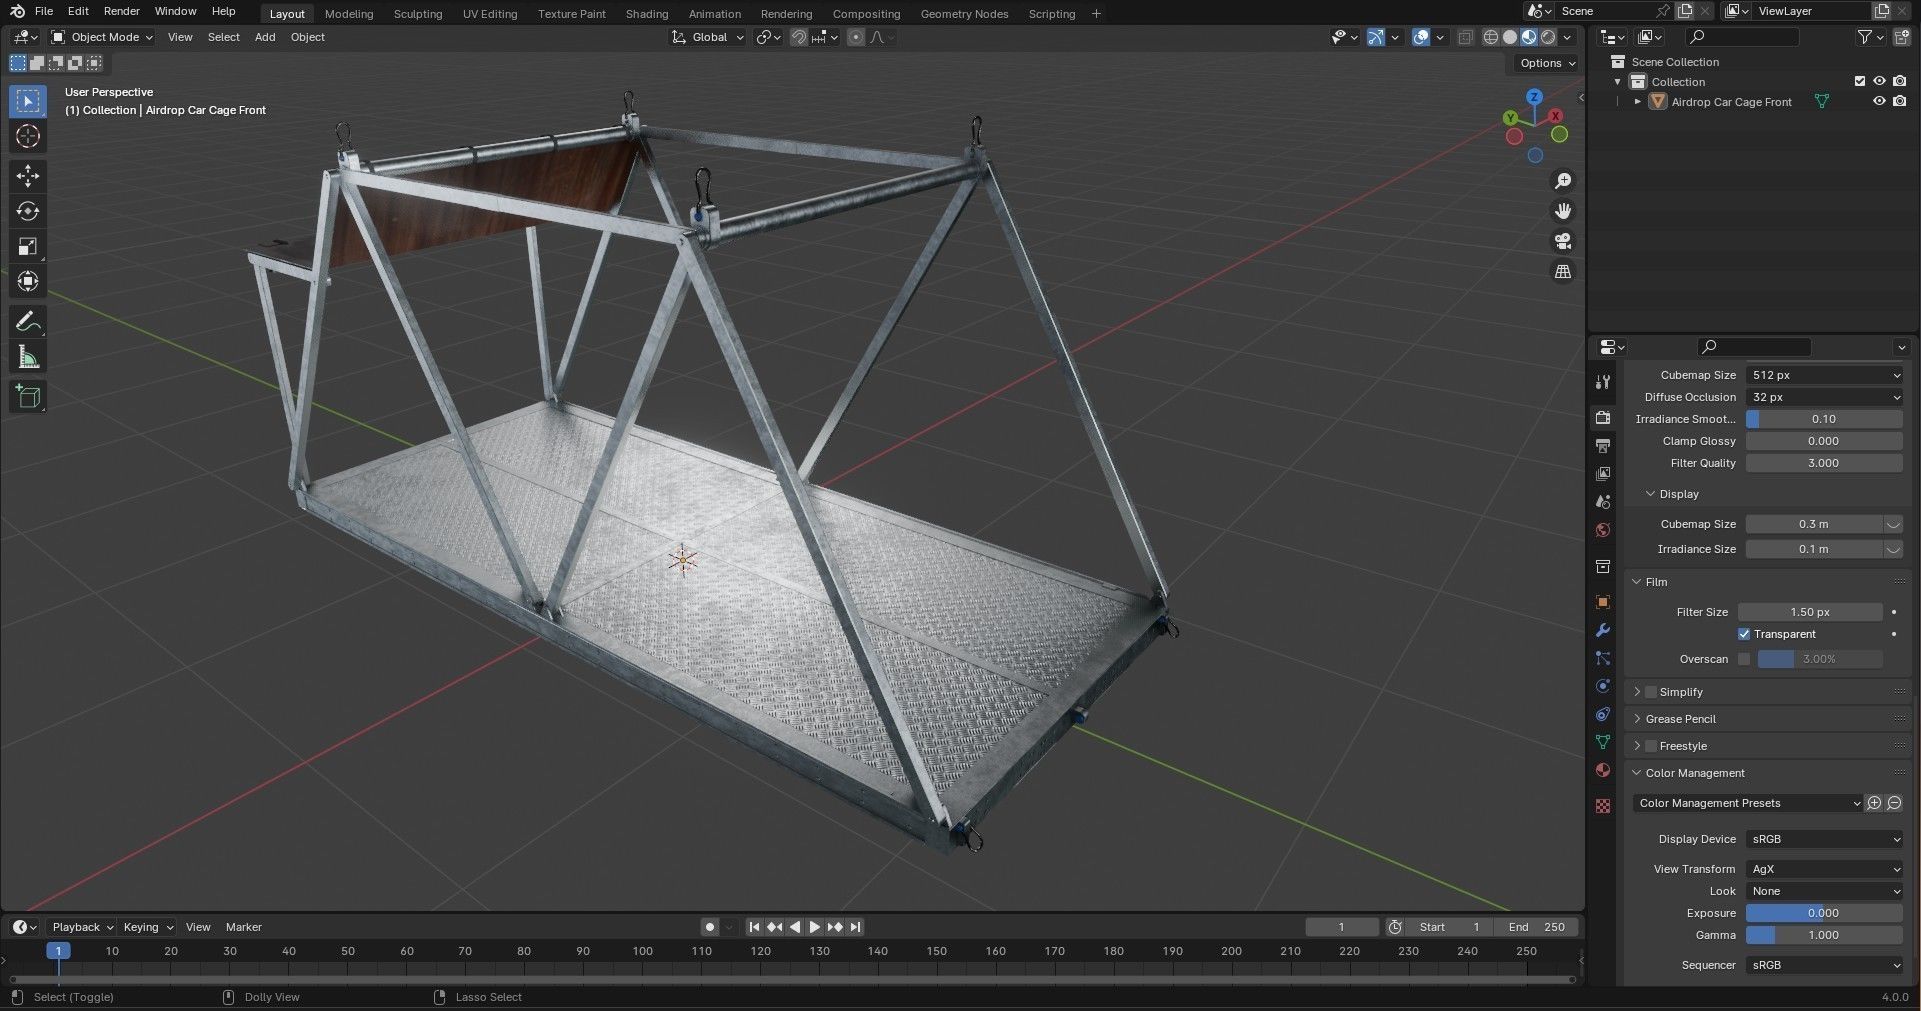Toggle X-ray view in the header
The height and width of the screenshot is (1011, 1921).
pyautogui.click(x=1465, y=37)
